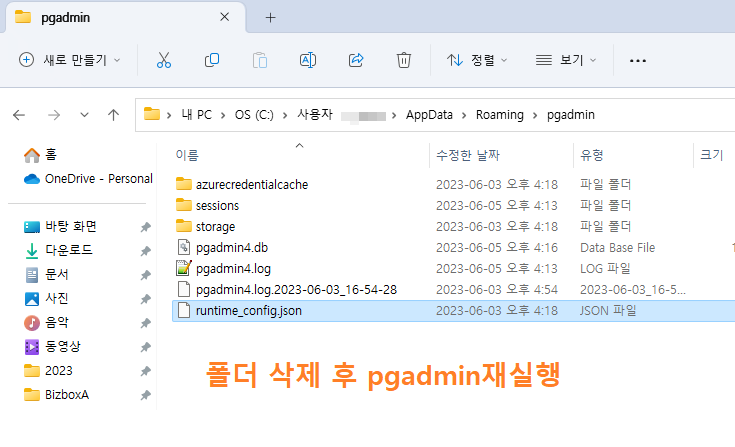Screen dimensions: 735x447
Task: Click pgadmin in the breadcrumb
Action: coord(570,115)
